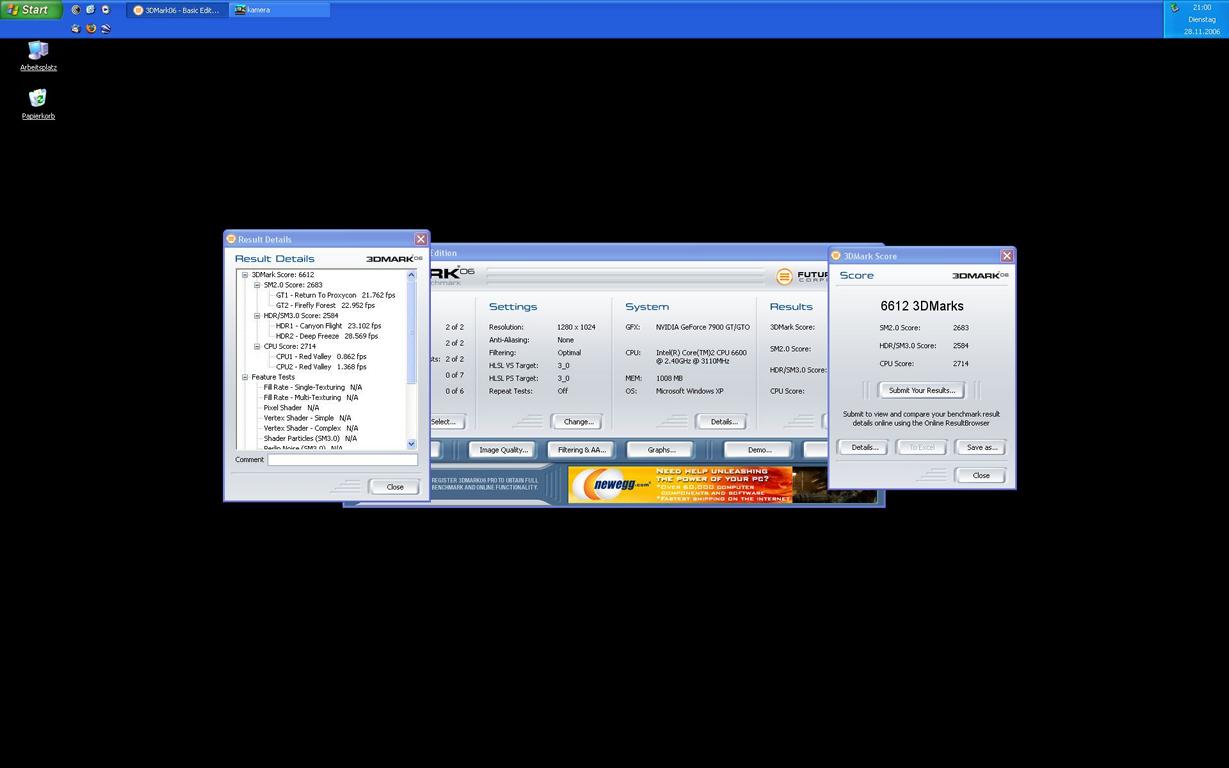This screenshot has height=768, width=1229.
Task: Collapse the 3DMark Score: 6612 tree node
Action: pos(245,274)
